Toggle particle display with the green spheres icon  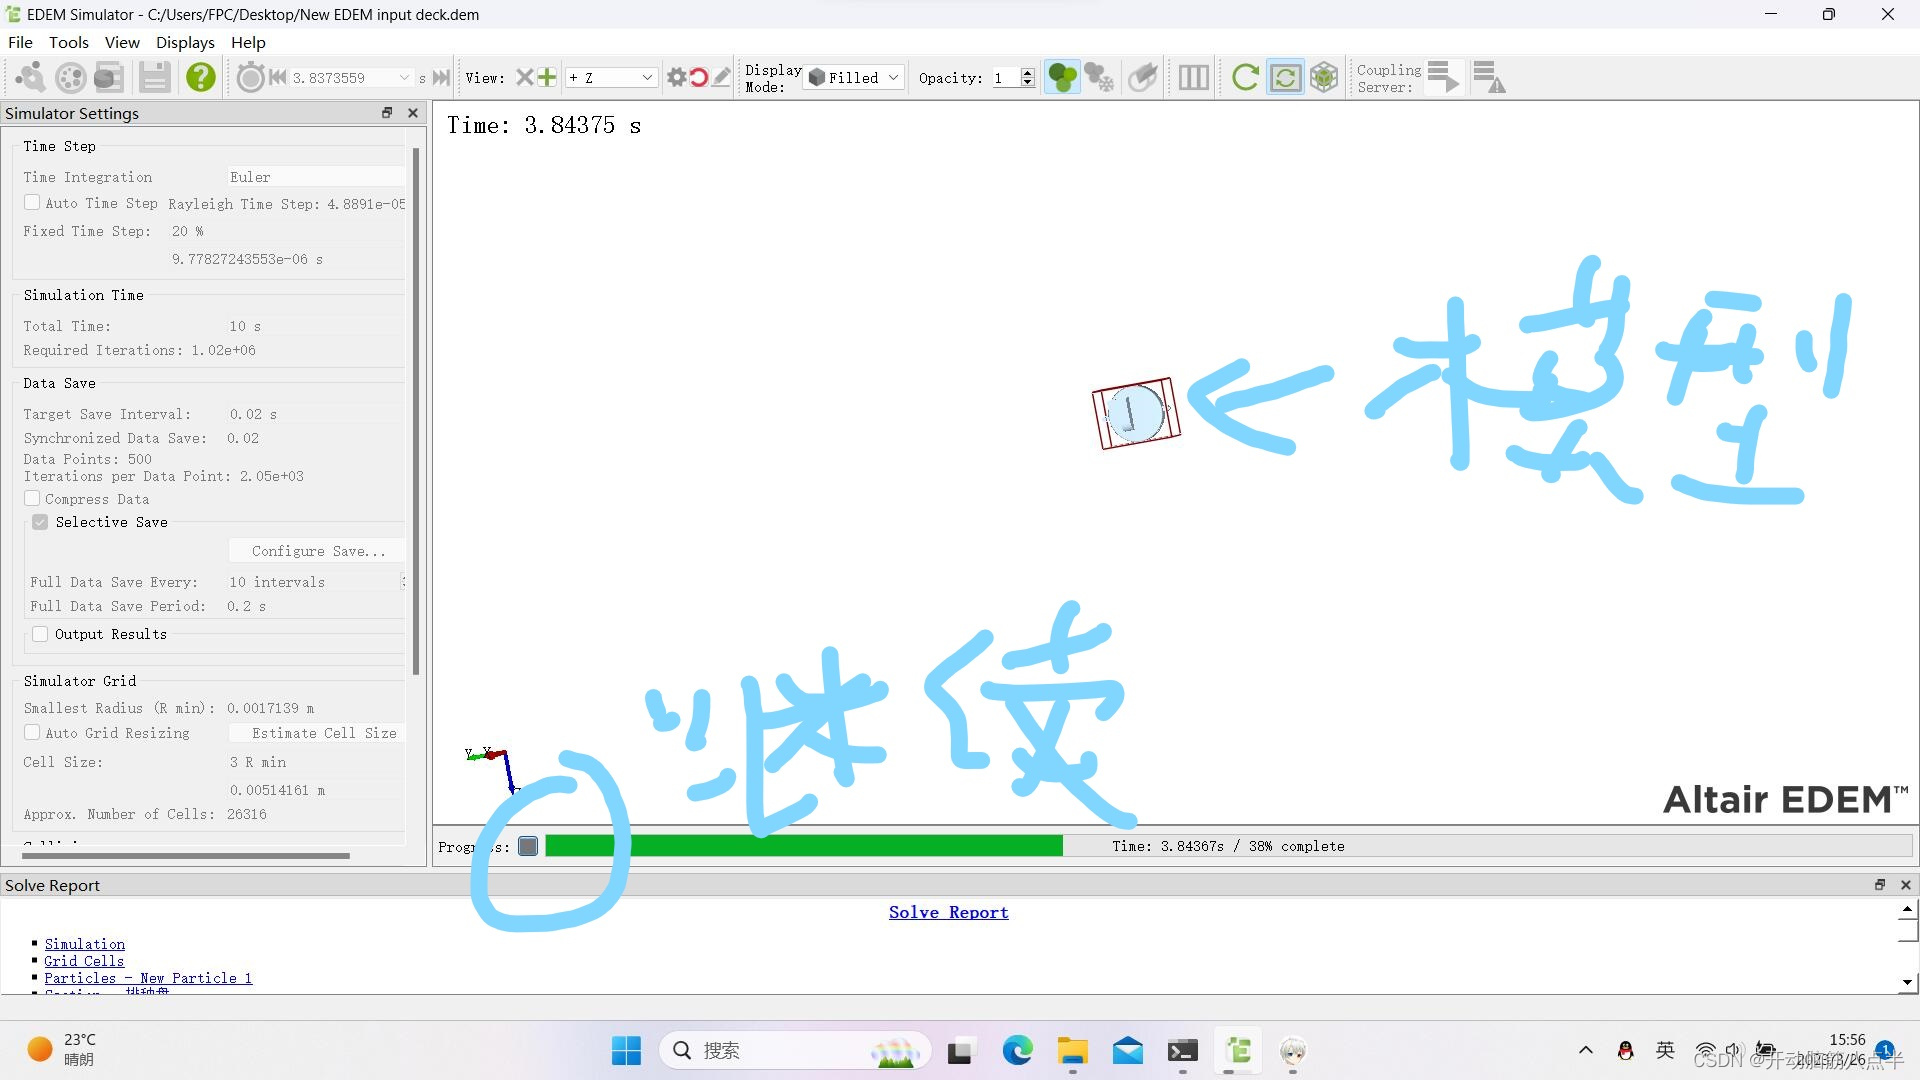tap(1062, 76)
